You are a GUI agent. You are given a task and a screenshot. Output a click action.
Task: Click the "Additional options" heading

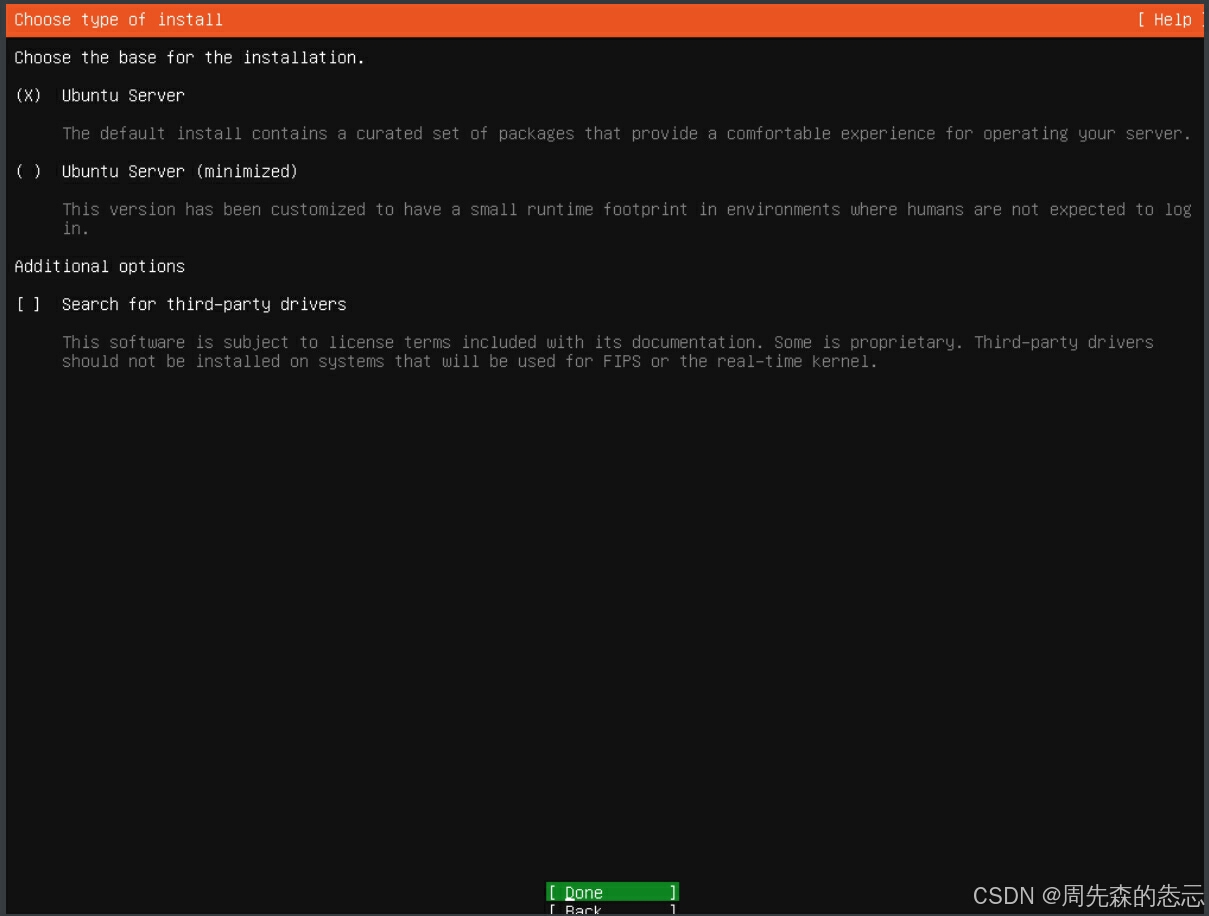[x=100, y=266]
